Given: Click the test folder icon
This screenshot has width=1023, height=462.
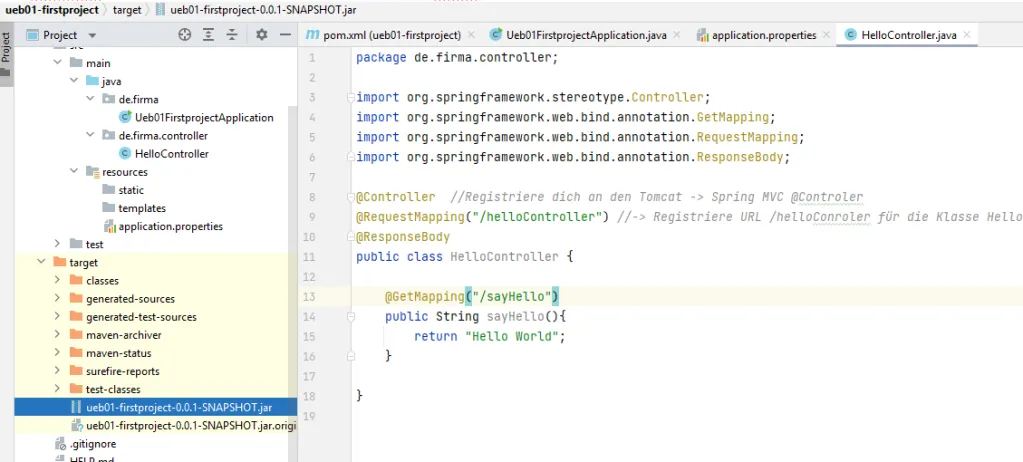Looking at the screenshot, I should point(76,244).
